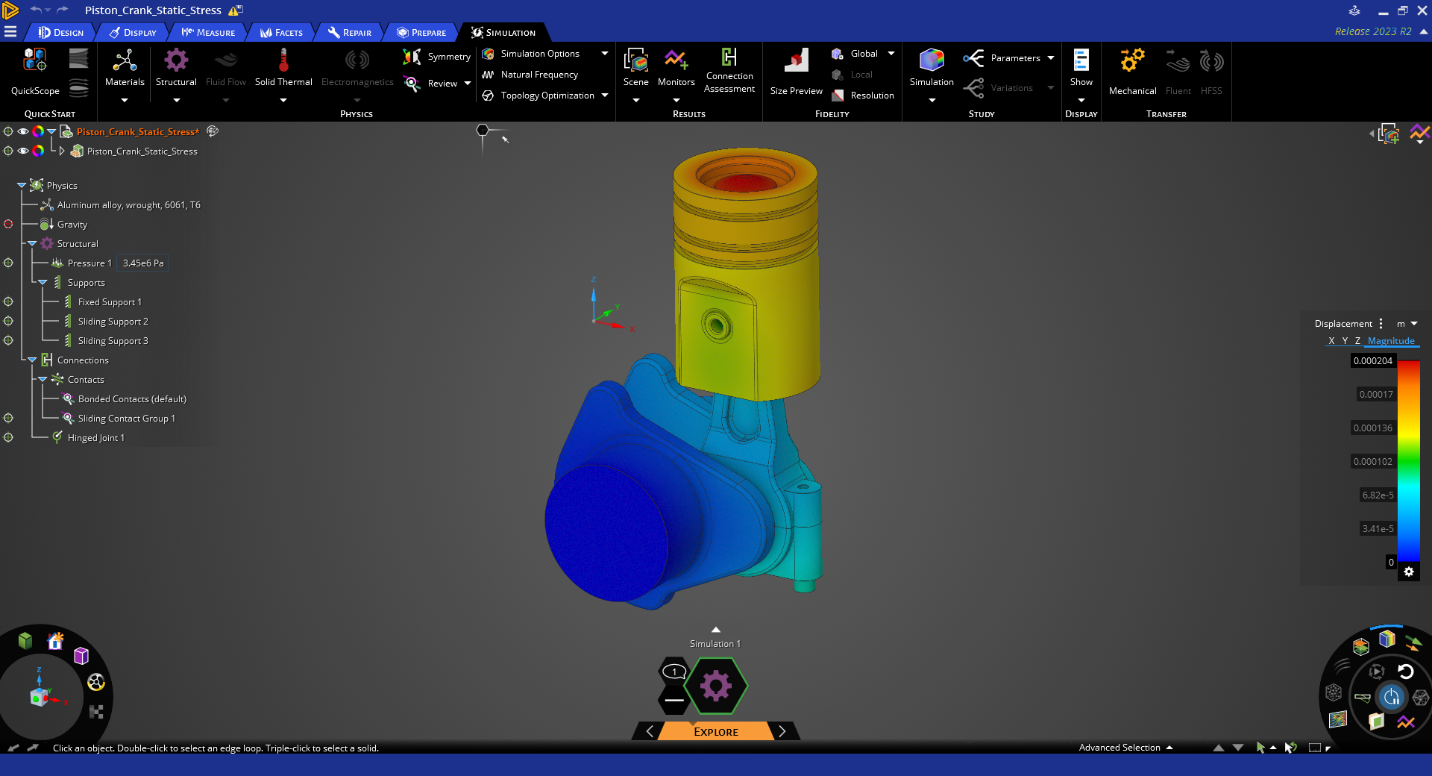
Task: Toggle the circle beside Pressure 1
Action: pos(8,263)
